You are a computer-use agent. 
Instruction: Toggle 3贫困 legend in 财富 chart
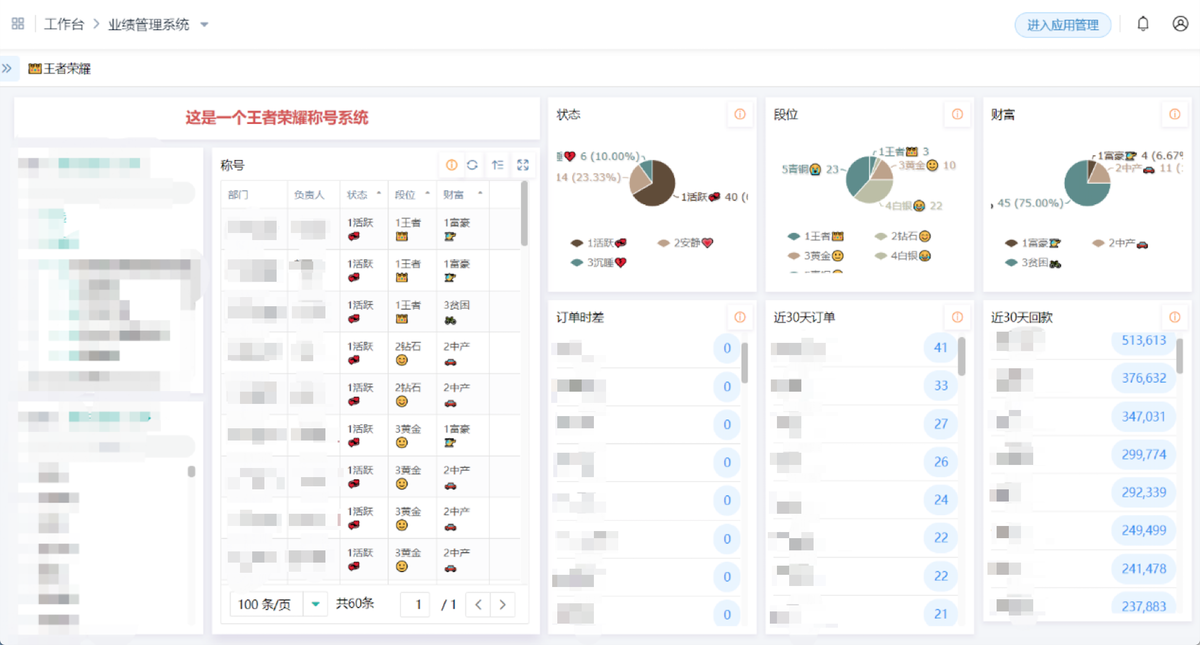click(1034, 262)
